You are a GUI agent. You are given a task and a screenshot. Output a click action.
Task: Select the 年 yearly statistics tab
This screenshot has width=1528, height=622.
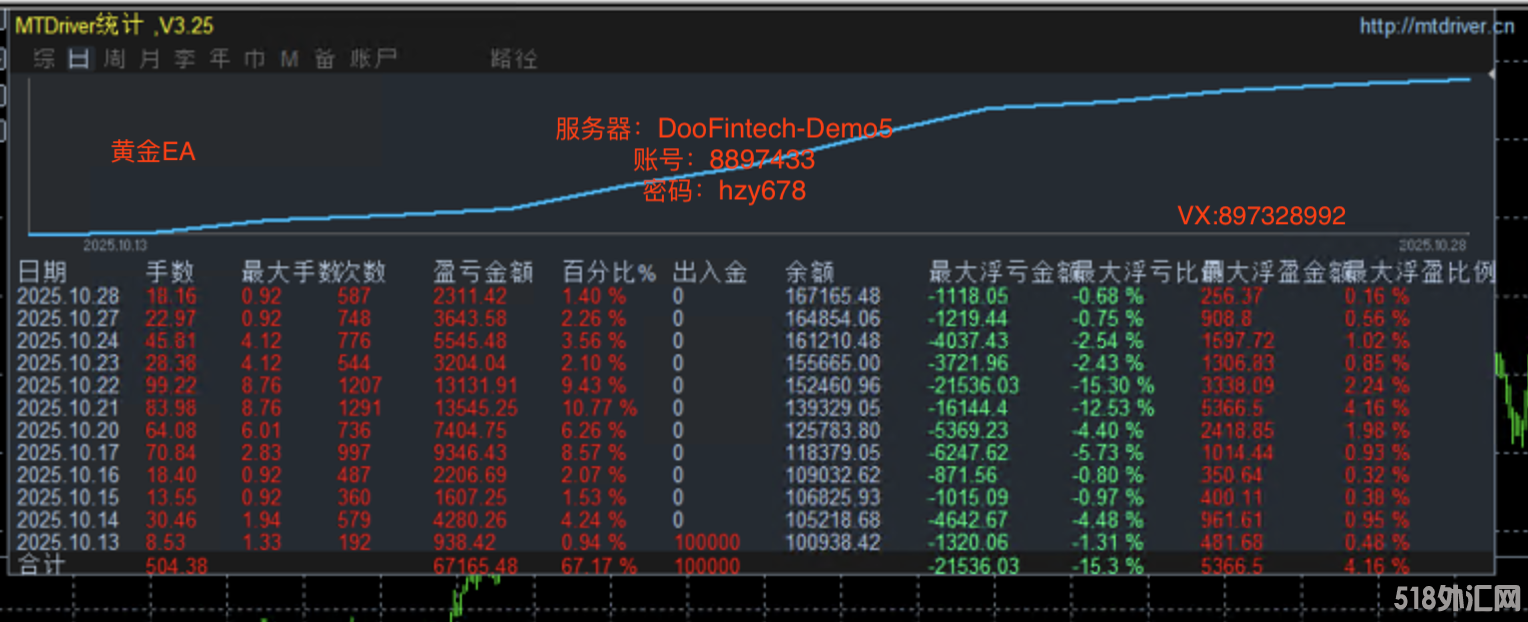tap(220, 59)
